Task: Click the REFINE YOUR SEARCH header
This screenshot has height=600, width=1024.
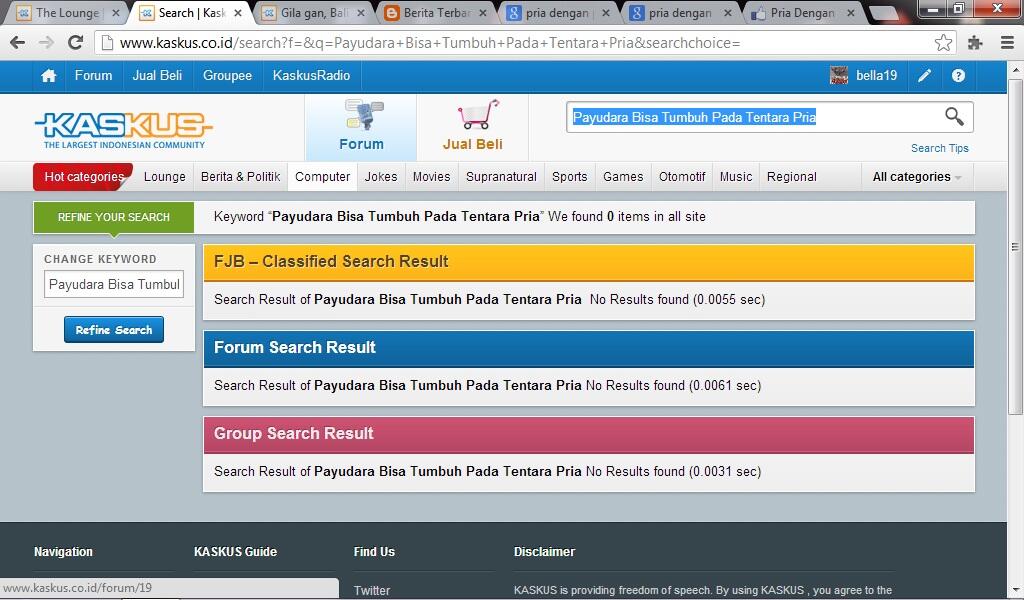Action: [114, 217]
